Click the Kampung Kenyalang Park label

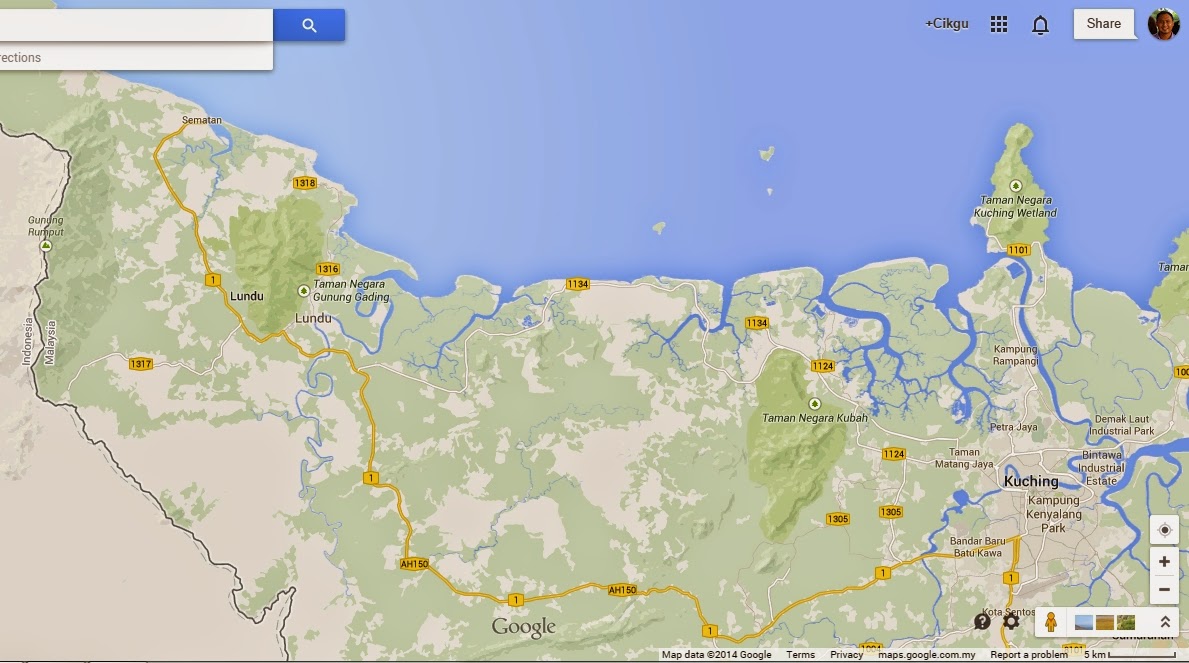1053,514
